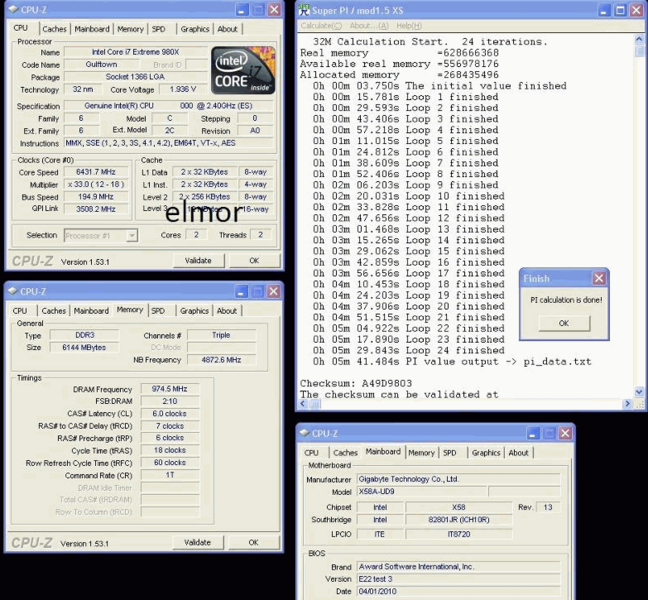Switch to Caches tab in the processor window
The height and width of the screenshot is (600, 648).
[x=53, y=29]
